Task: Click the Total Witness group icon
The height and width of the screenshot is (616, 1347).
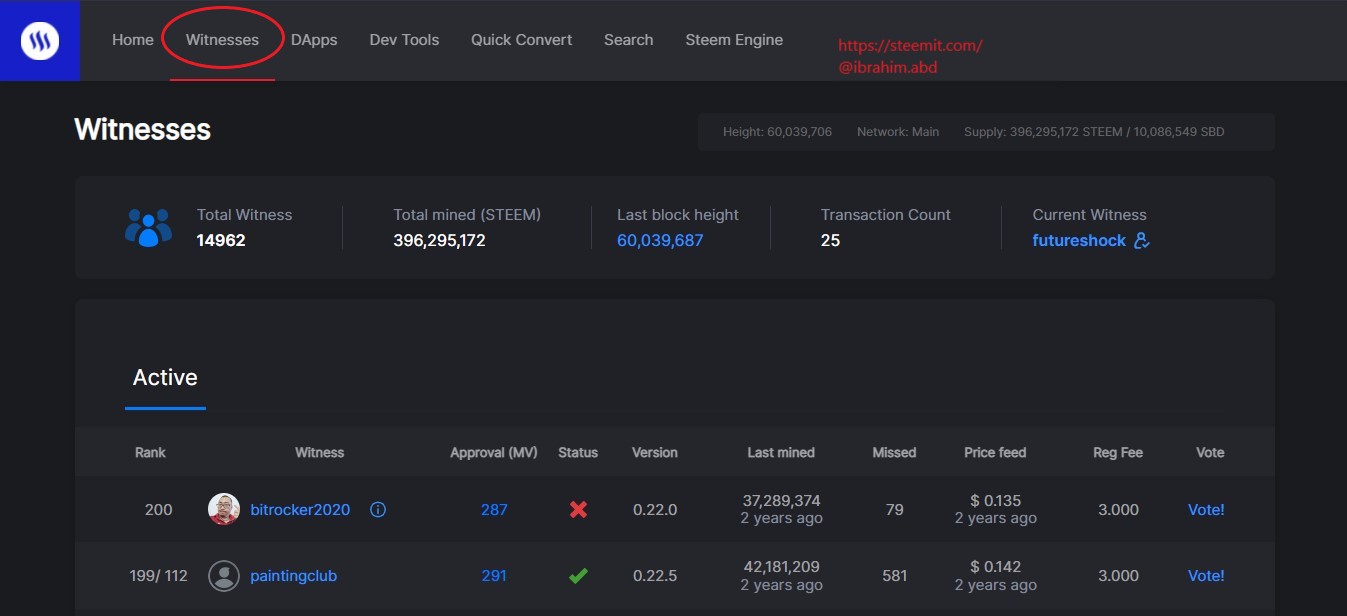Action: [x=148, y=228]
